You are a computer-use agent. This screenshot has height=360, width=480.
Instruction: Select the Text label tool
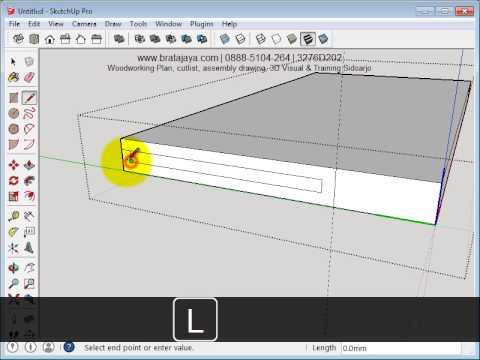(29, 232)
